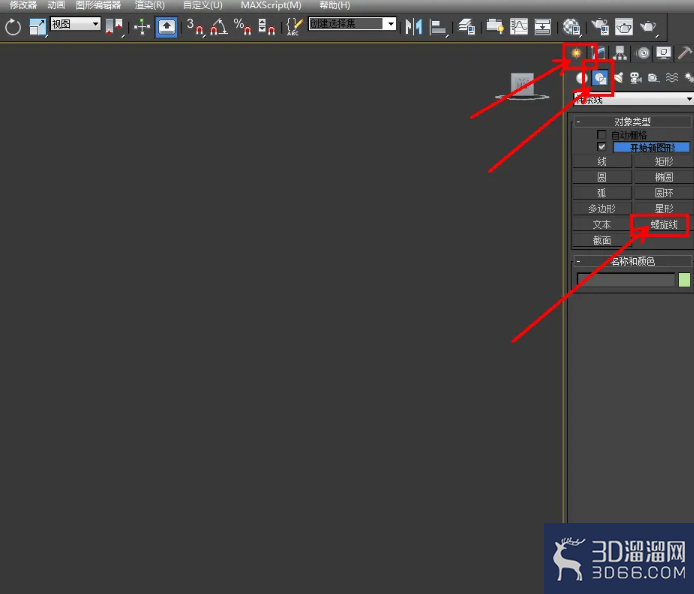
Task: Activate the Select and Manipulate icon
Action: (142, 27)
